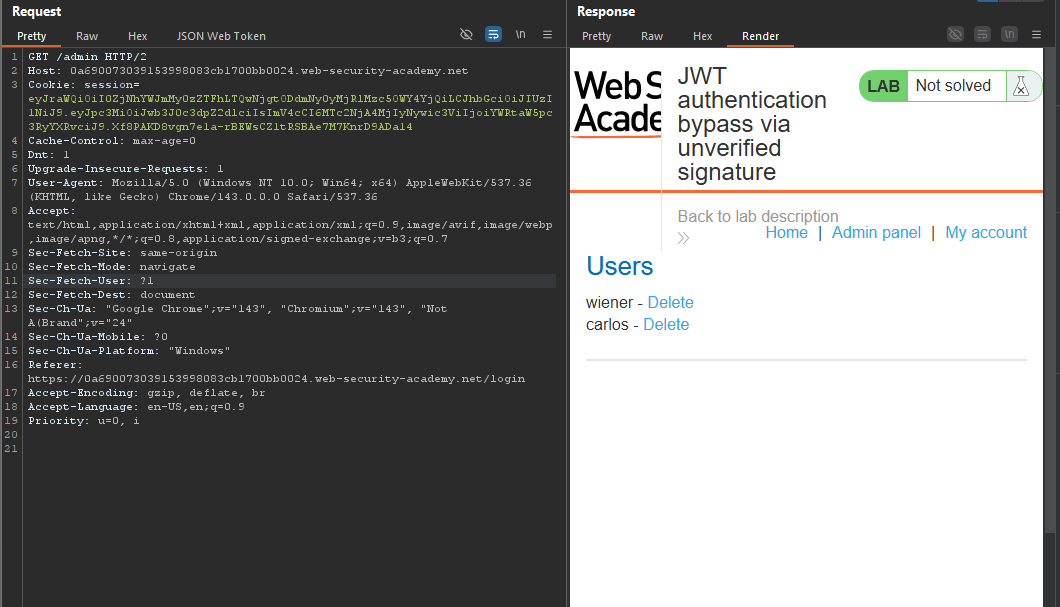Click the Sec-Fetch-Site: same-origin line

(122, 252)
